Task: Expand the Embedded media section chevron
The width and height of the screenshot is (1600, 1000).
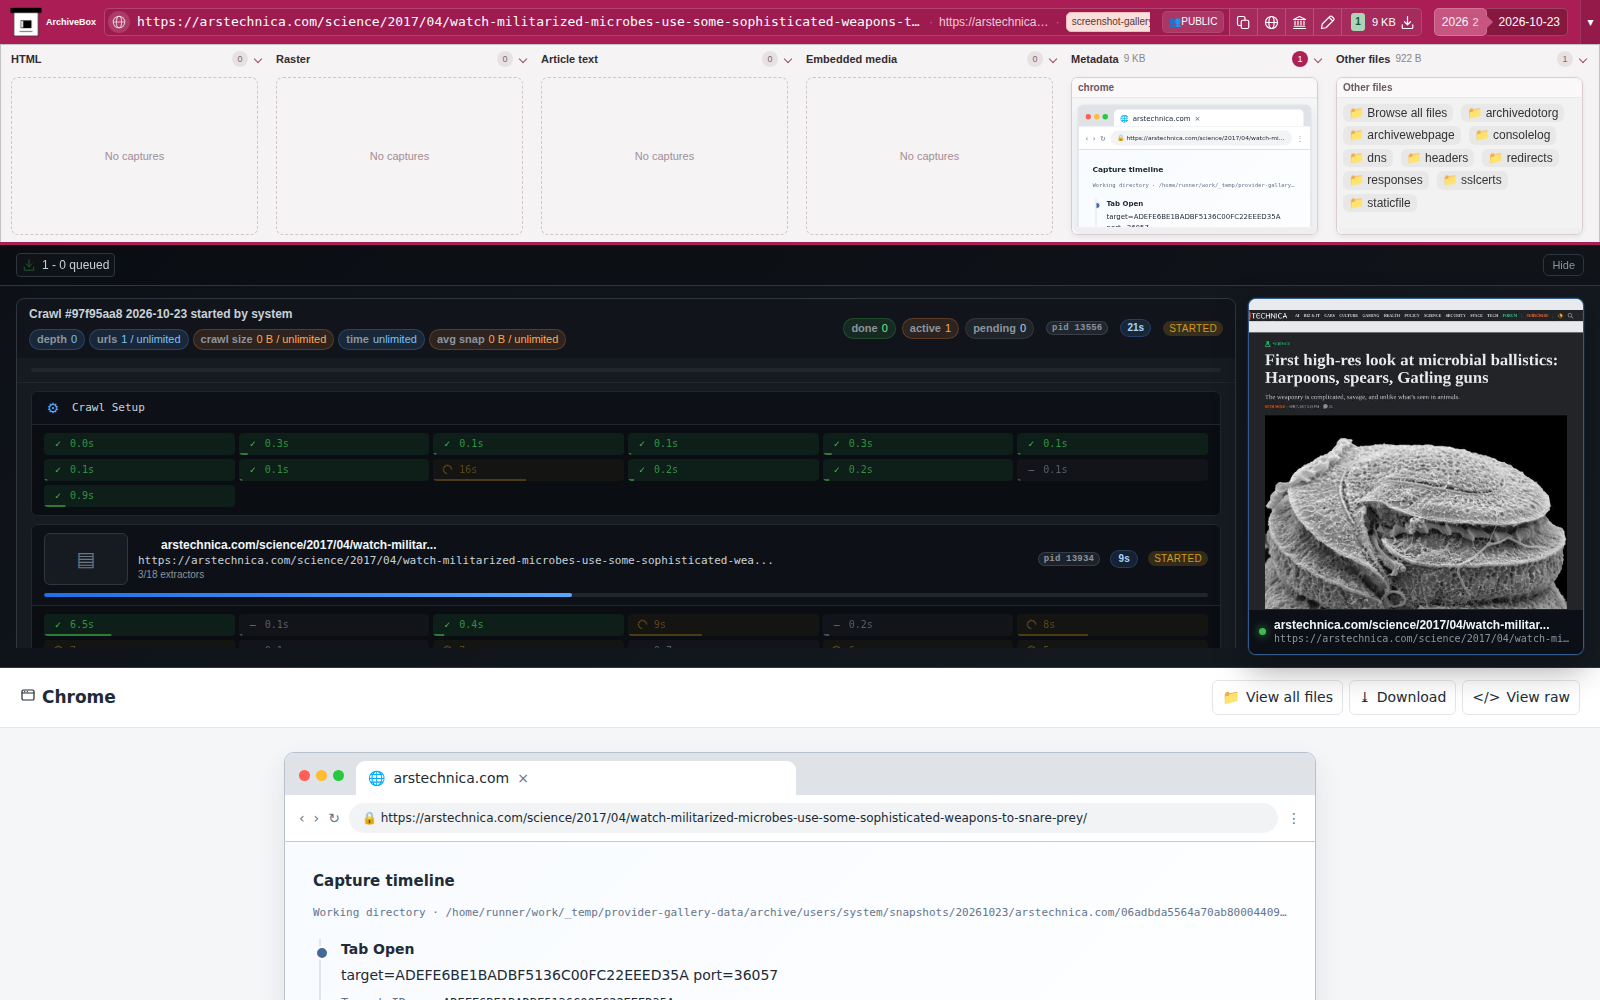Action: (x=1053, y=60)
